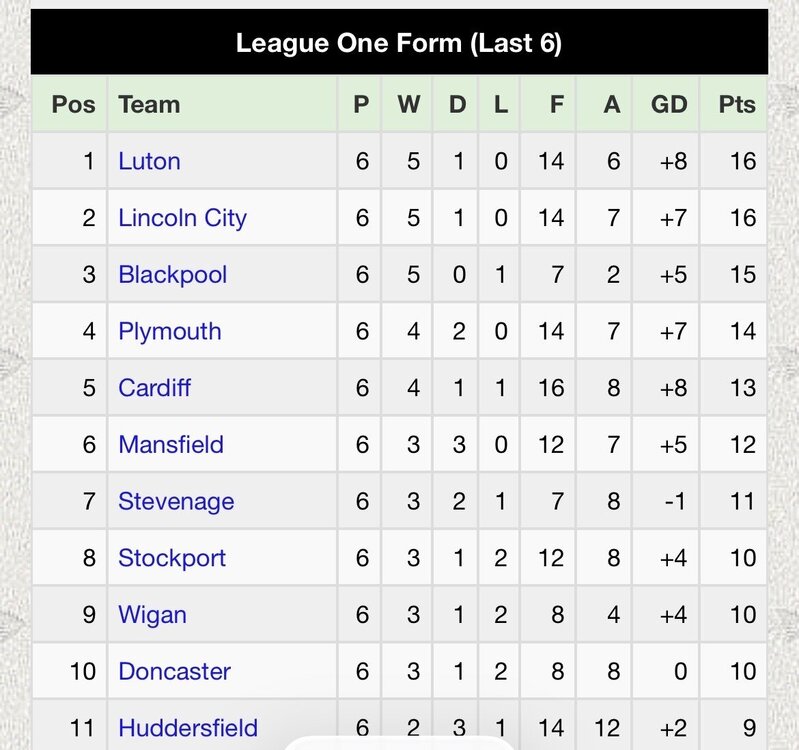This screenshot has height=750, width=799.
Task: Open the Stockport team link
Action: tap(172, 558)
